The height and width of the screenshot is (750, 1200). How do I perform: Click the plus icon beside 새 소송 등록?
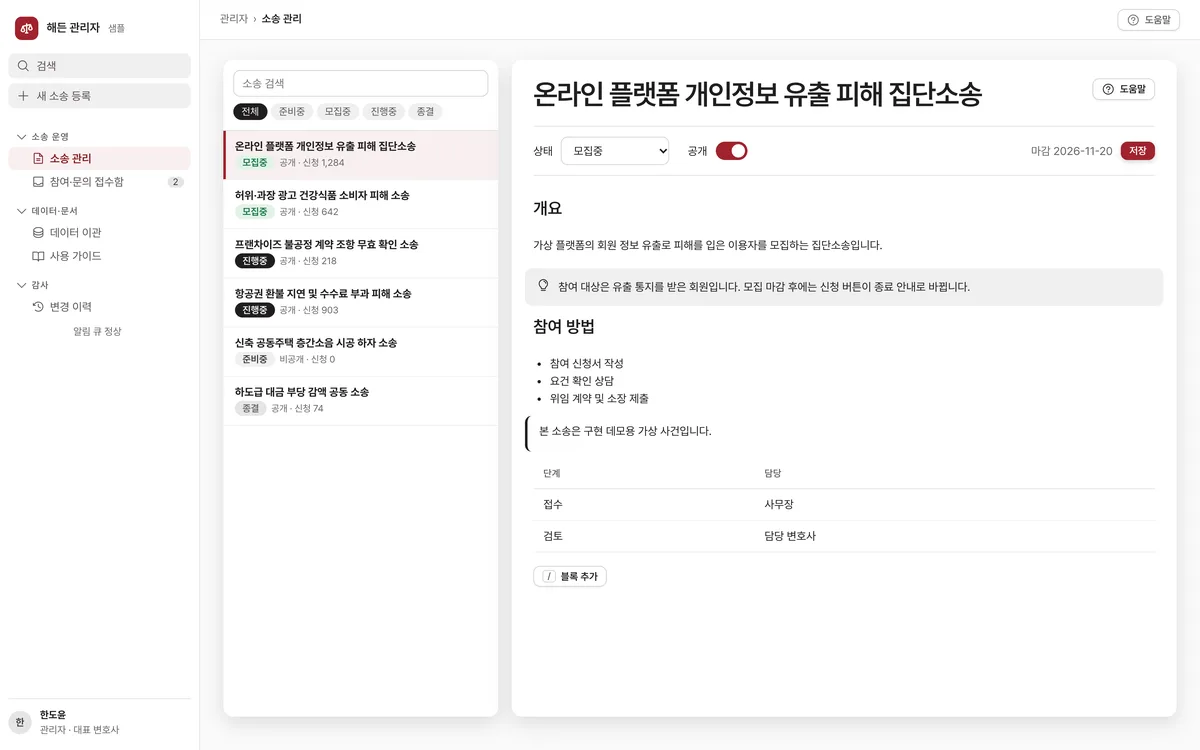(x=24, y=96)
